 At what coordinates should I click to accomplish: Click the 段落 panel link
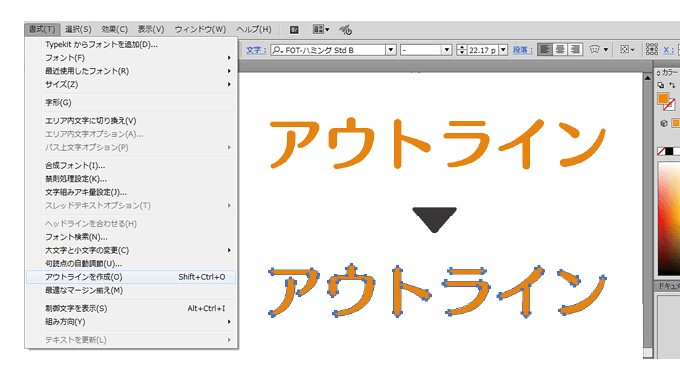tap(523, 50)
